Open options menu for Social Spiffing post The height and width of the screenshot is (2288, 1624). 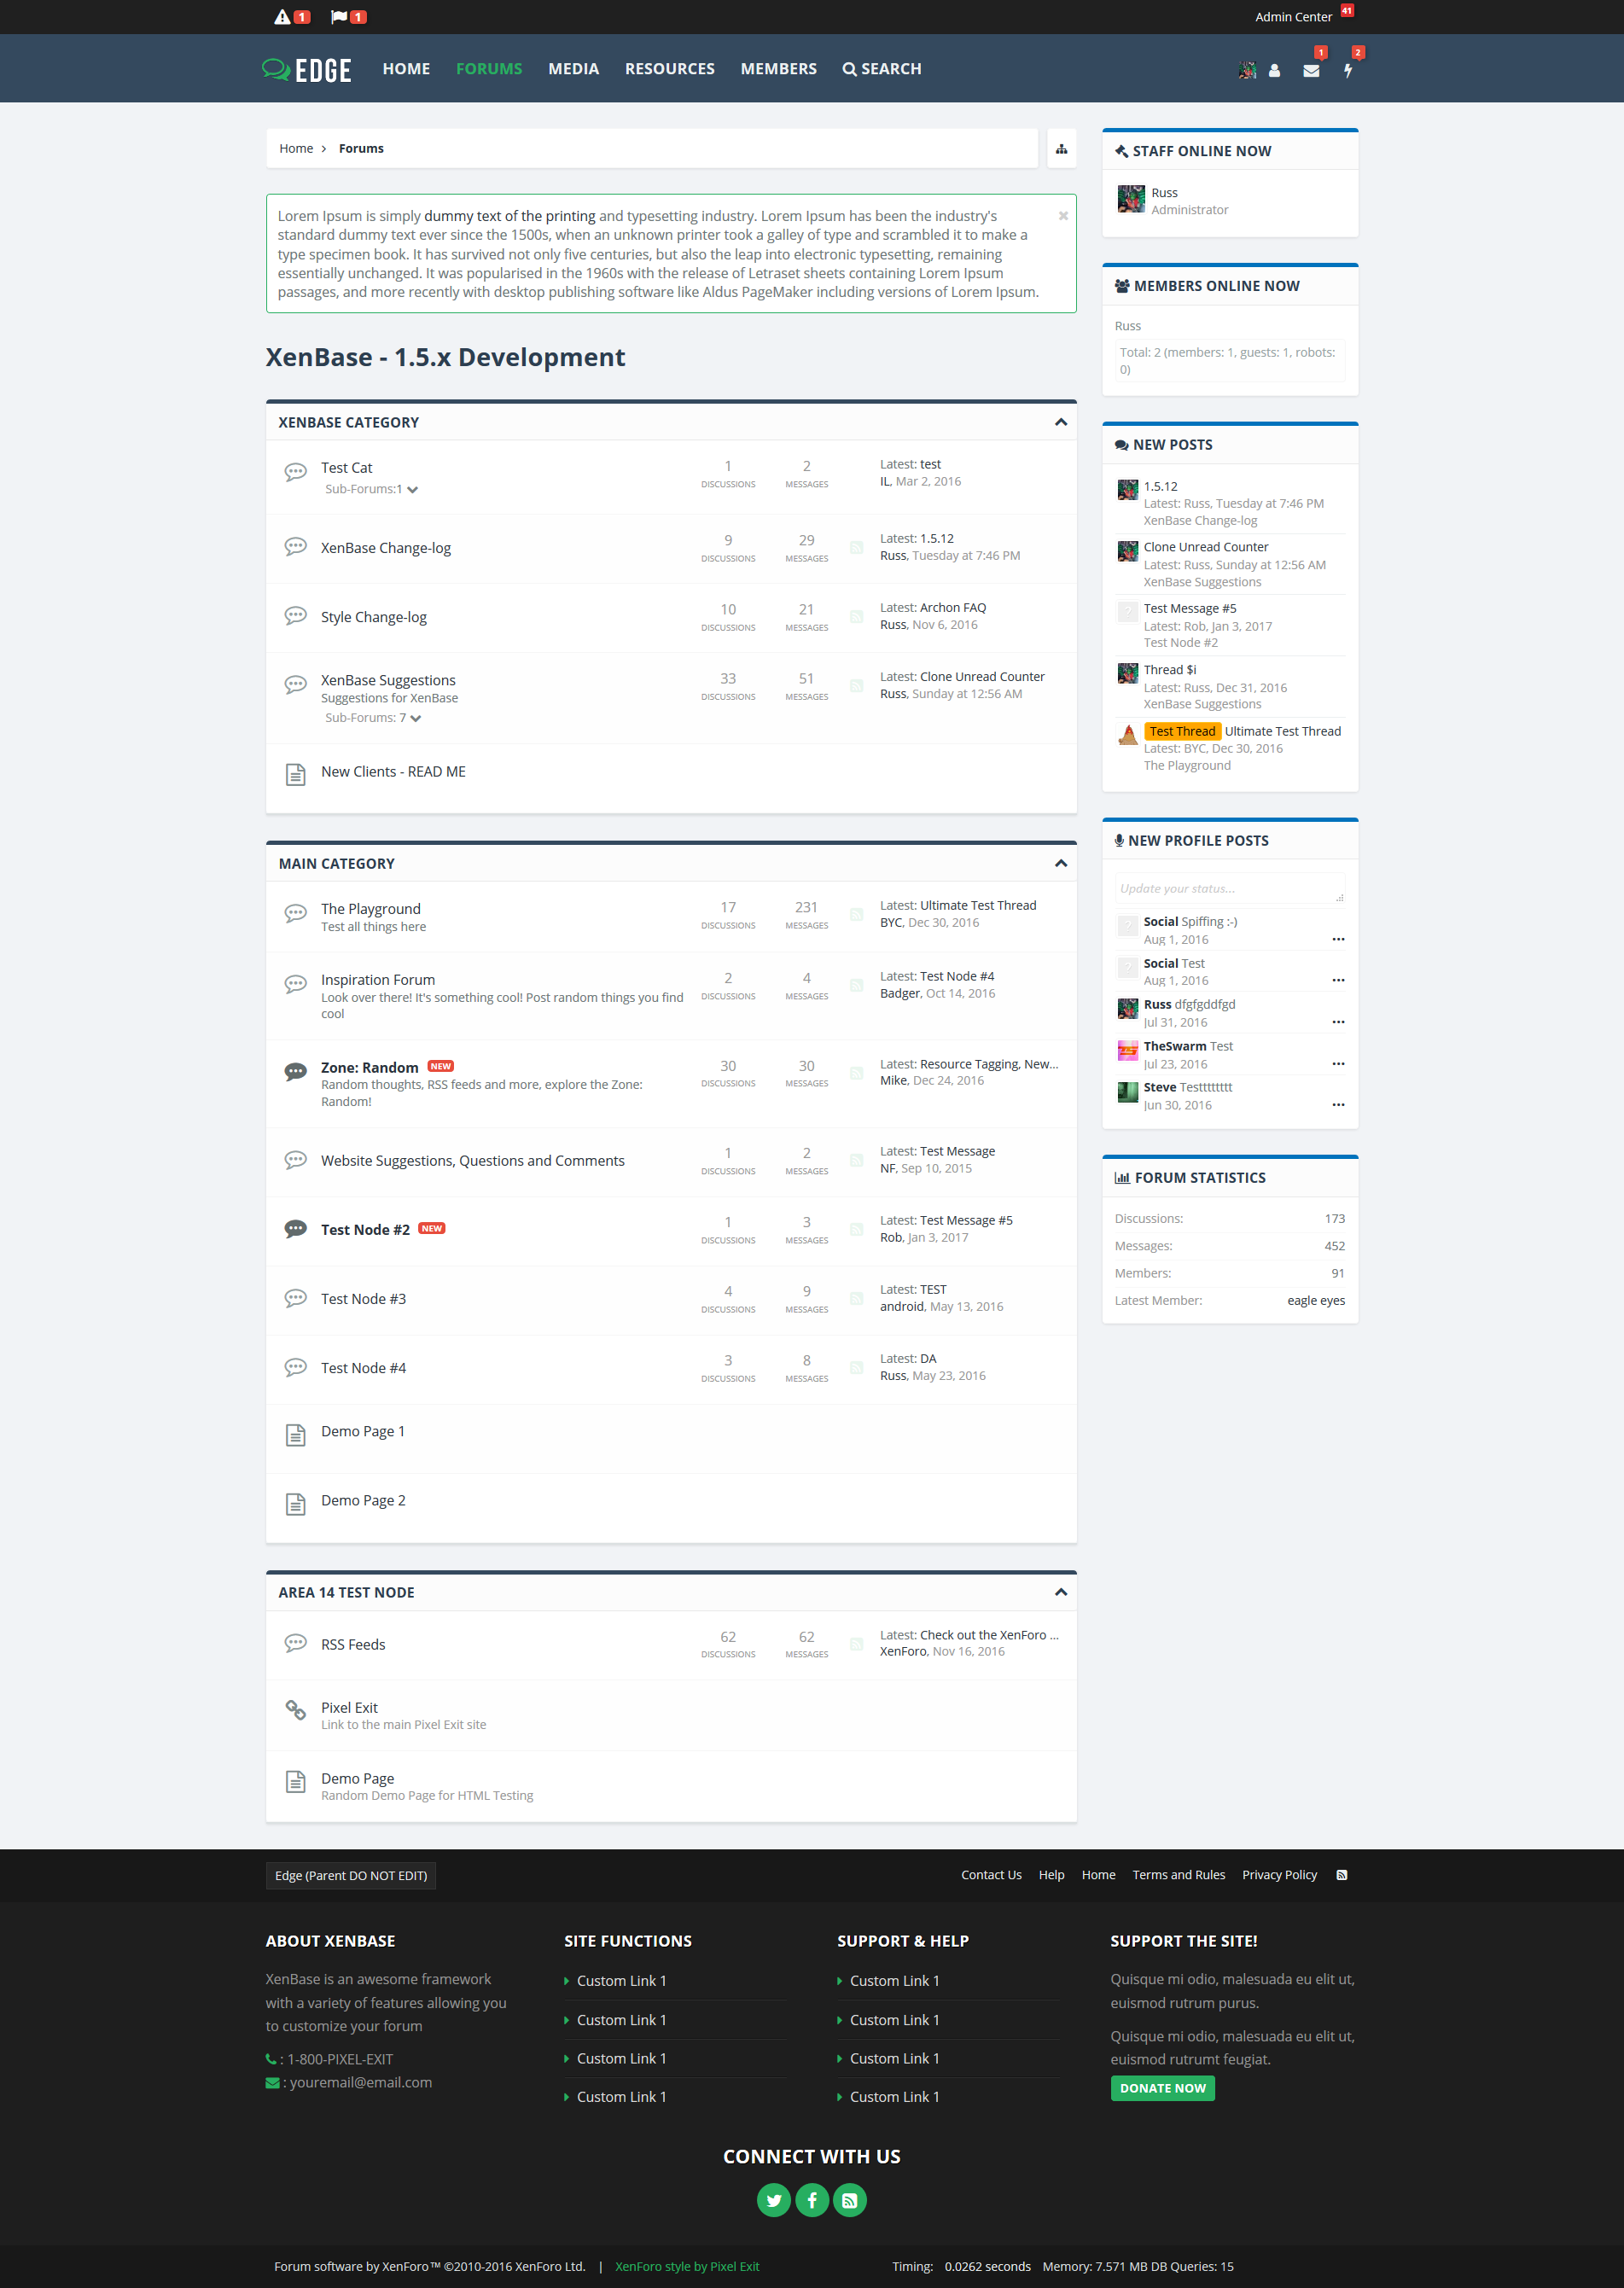(x=1338, y=939)
